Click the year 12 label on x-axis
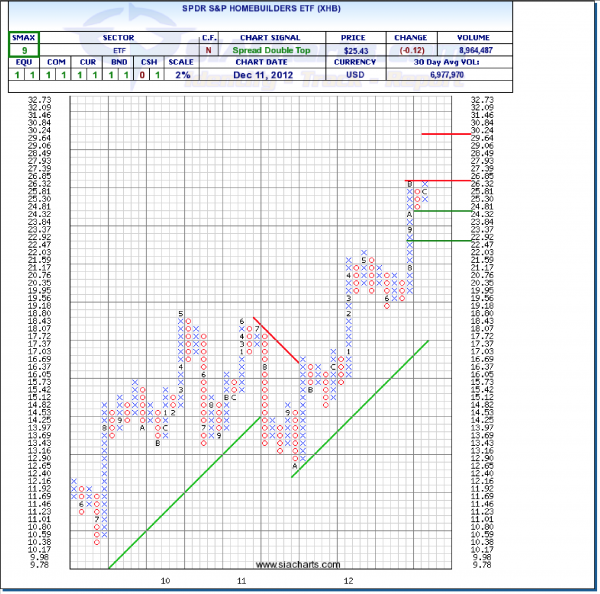This screenshot has height=594, width=600. [x=346, y=579]
